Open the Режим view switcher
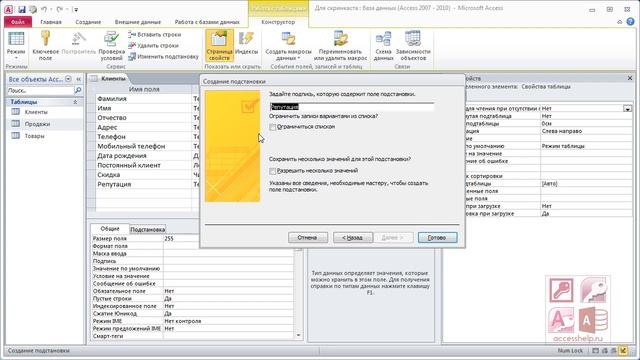Image resolution: width=640 pixels, height=360 pixels. tap(16, 46)
